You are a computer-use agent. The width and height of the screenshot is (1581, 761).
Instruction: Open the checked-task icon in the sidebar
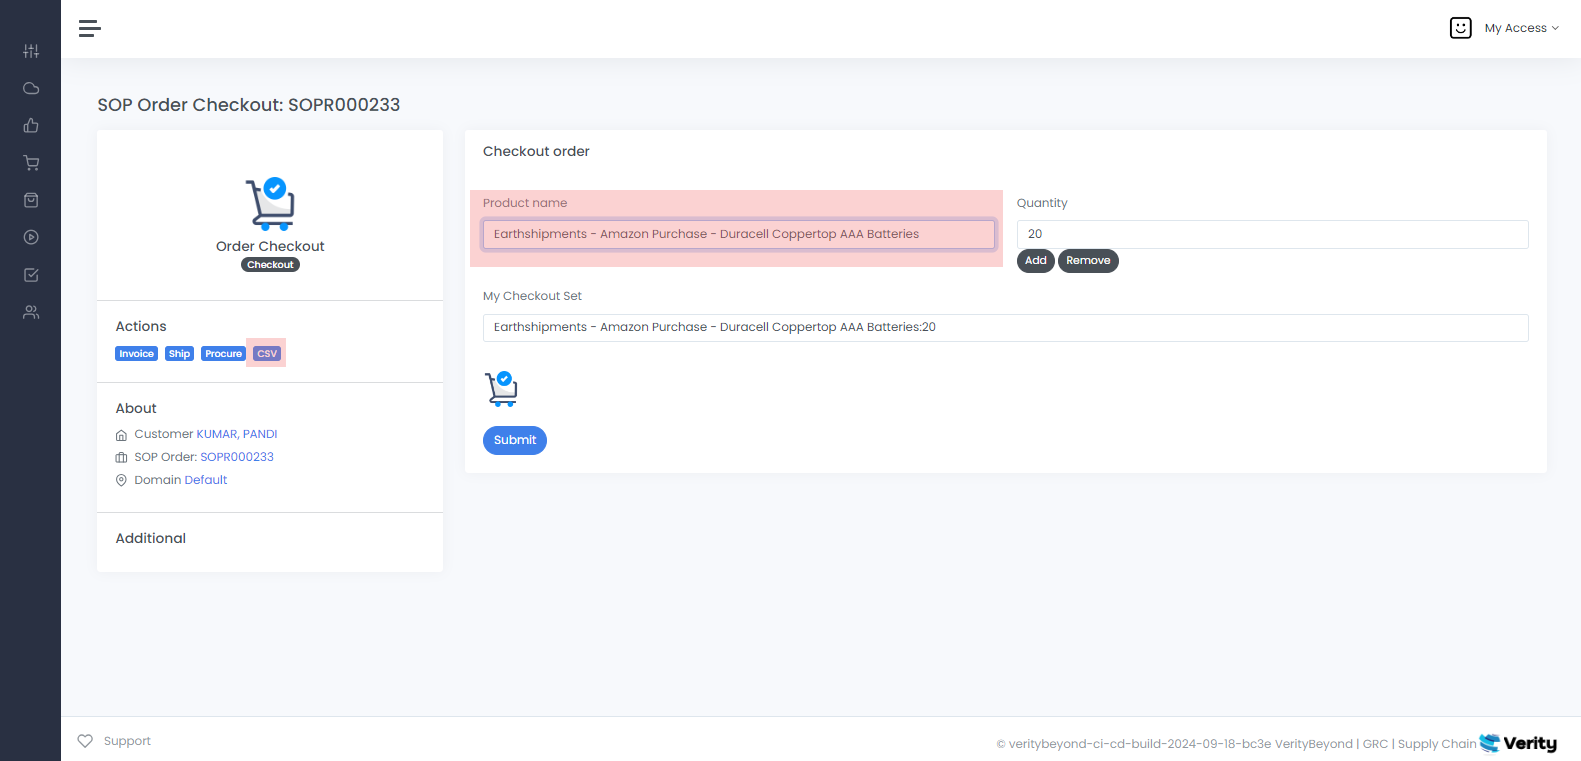[31, 274]
